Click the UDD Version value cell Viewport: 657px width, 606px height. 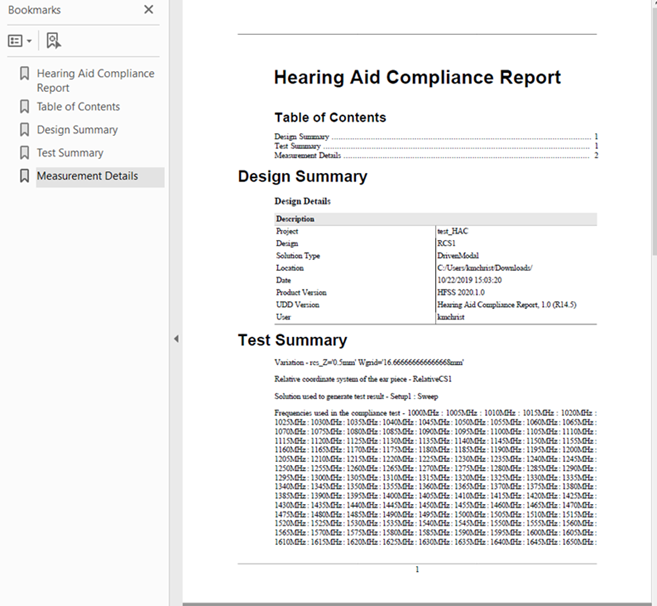[507, 305]
